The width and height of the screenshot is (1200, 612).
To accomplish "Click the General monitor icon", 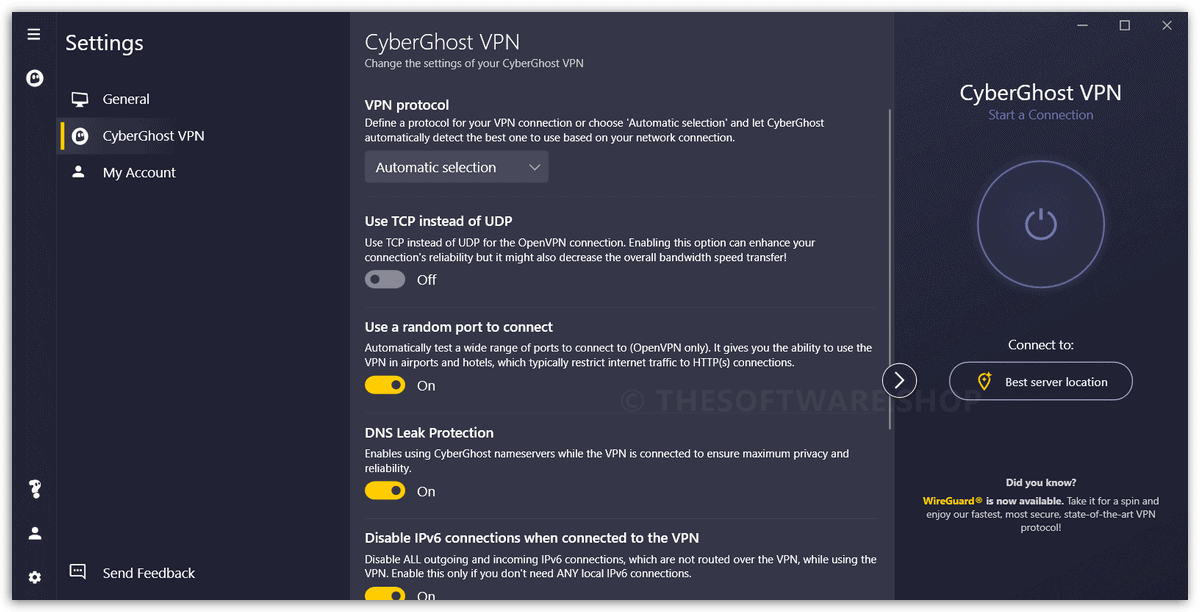I will (x=80, y=99).
